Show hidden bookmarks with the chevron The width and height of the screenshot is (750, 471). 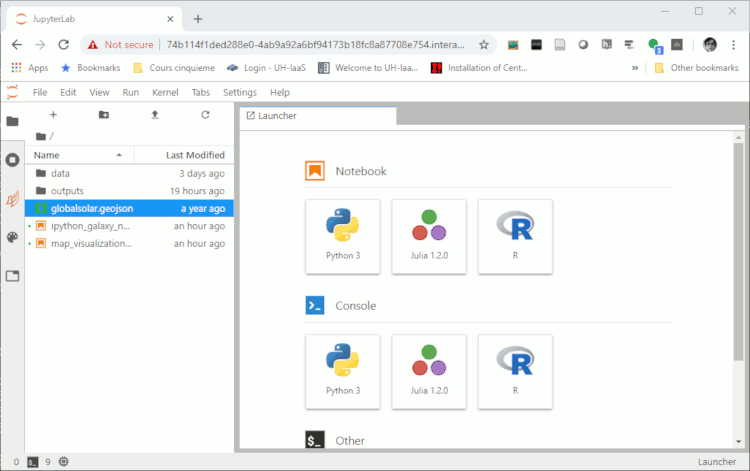pos(635,68)
